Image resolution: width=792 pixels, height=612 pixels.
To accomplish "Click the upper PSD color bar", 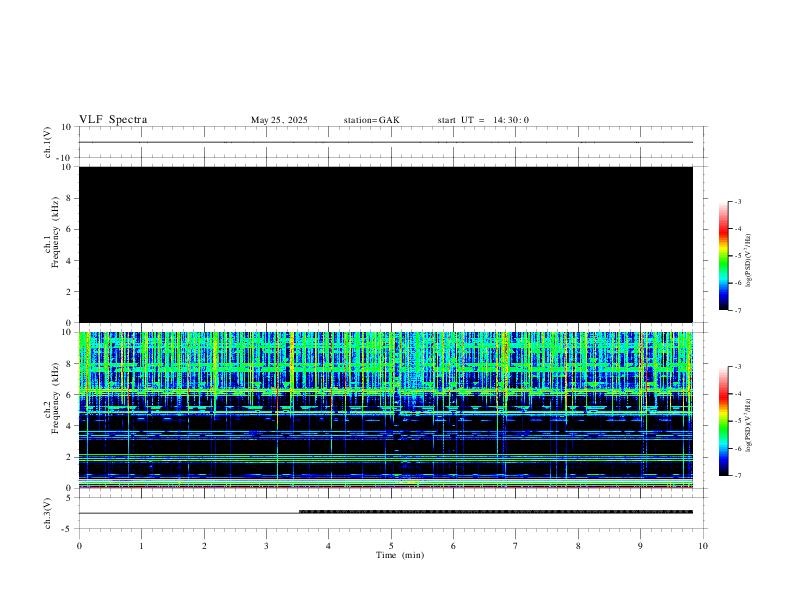I will 723,256.
